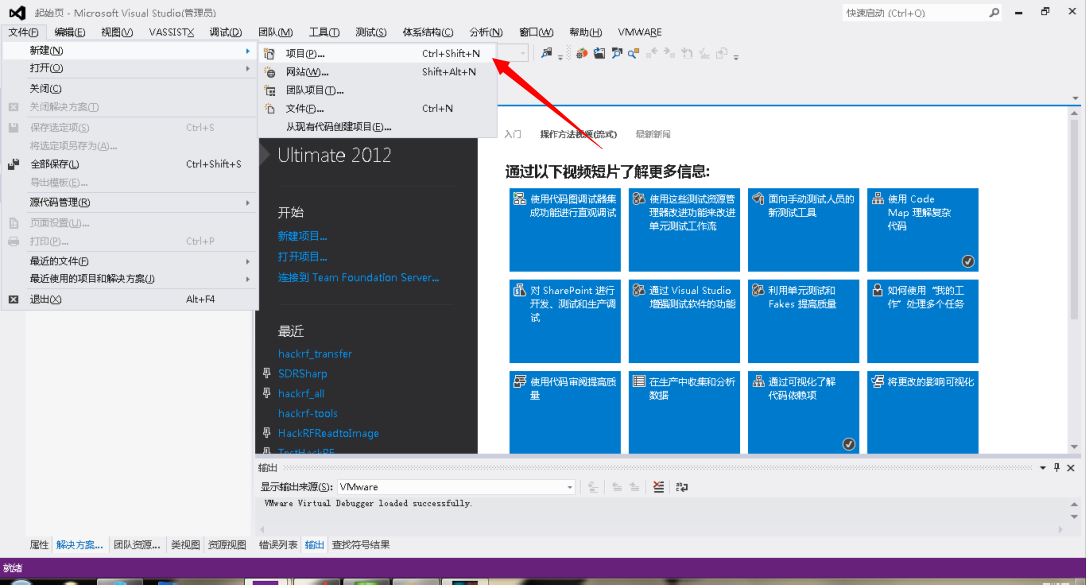Open recent project hackrf-tools
1086x585 pixels.
[x=308, y=413]
